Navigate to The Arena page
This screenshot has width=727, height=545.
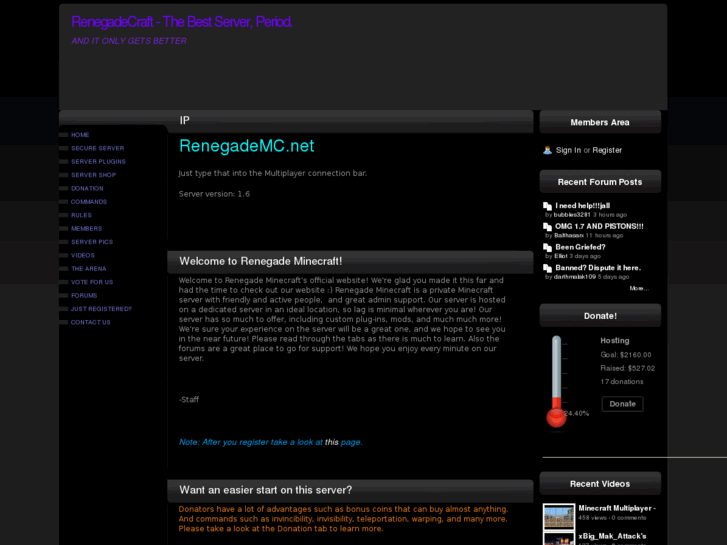coord(89,269)
